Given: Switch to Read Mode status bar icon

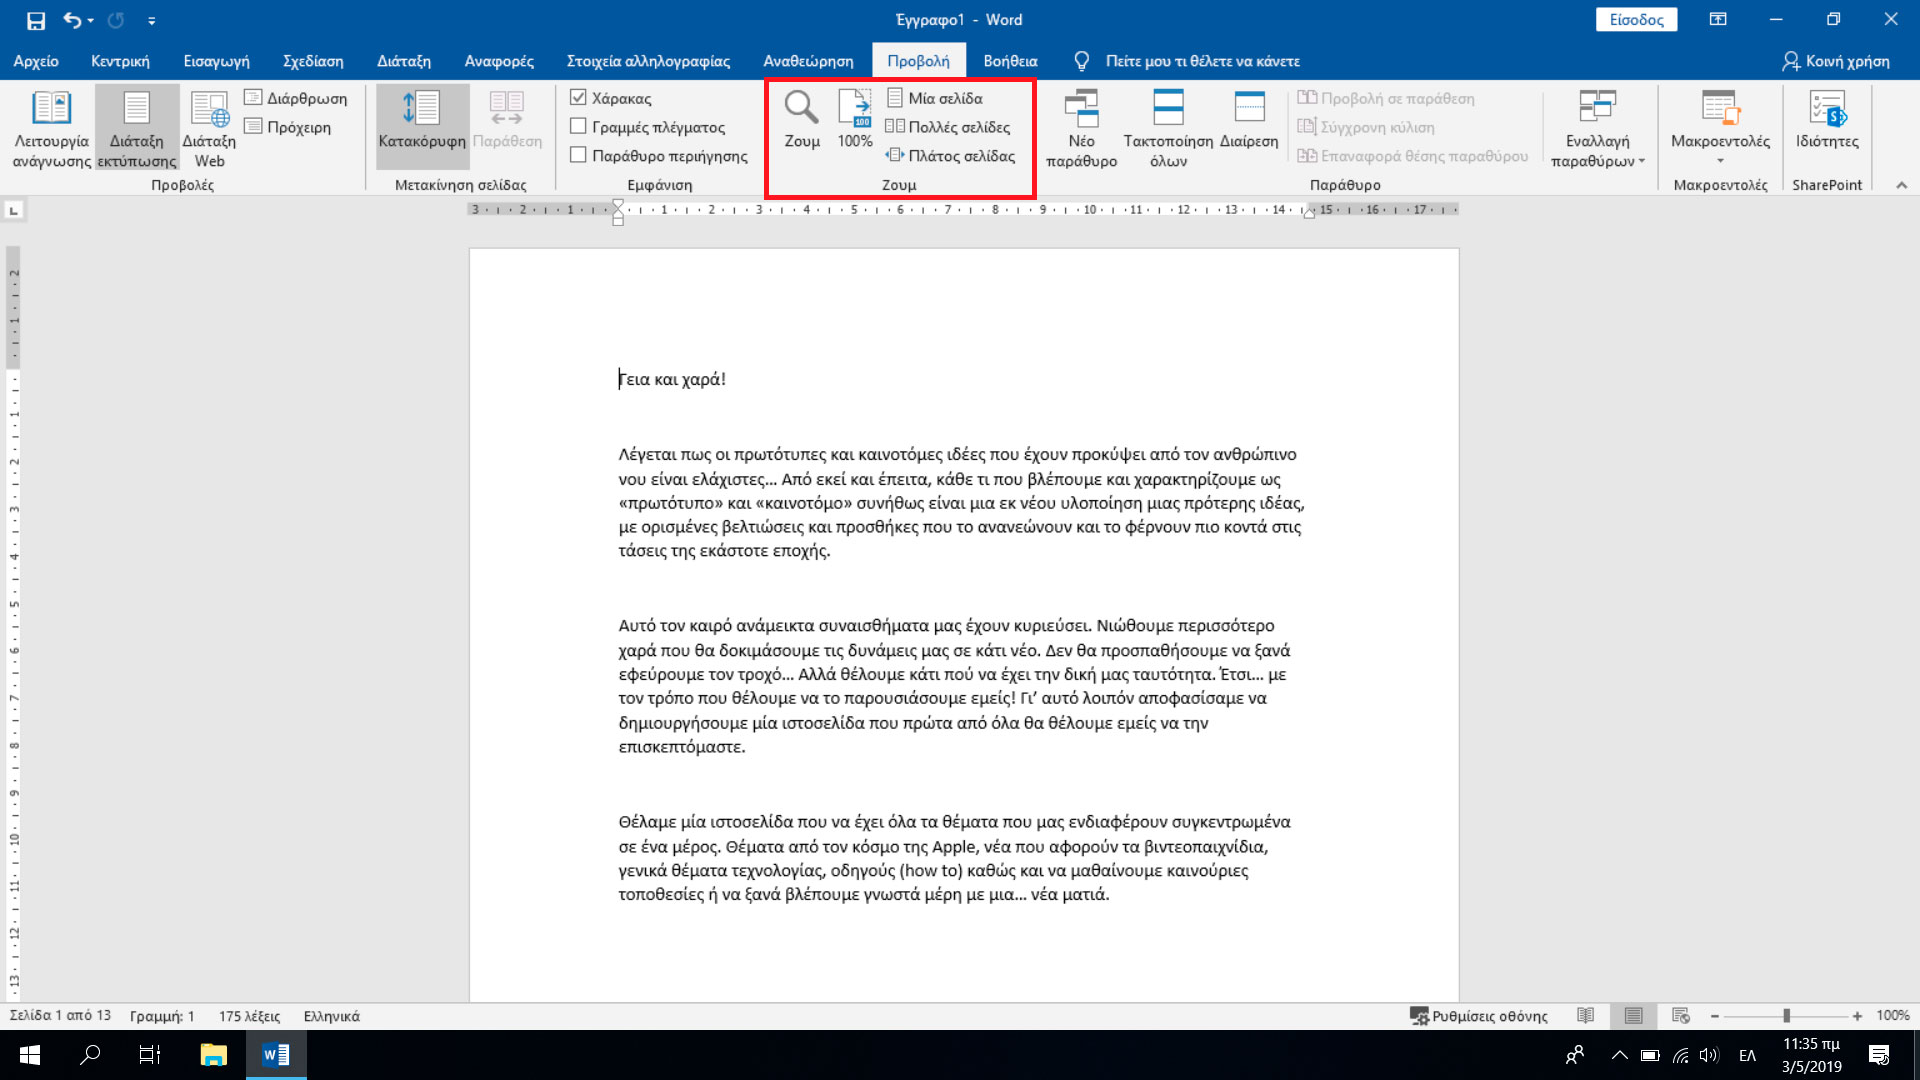Looking at the screenshot, I should [1585, 1016].
